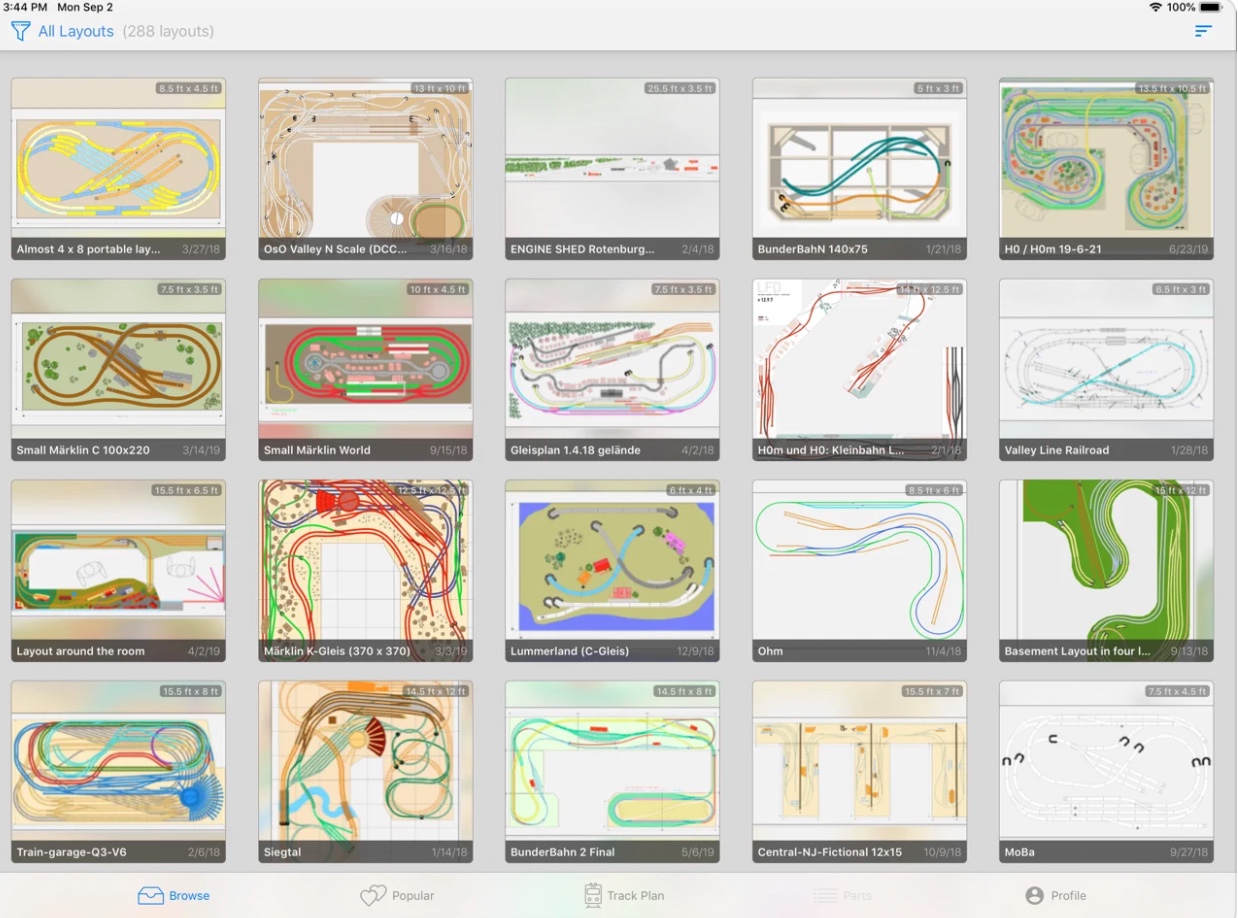Open Small Märklin World layout
Screen dimensions: 1238x918
[365, 370]
